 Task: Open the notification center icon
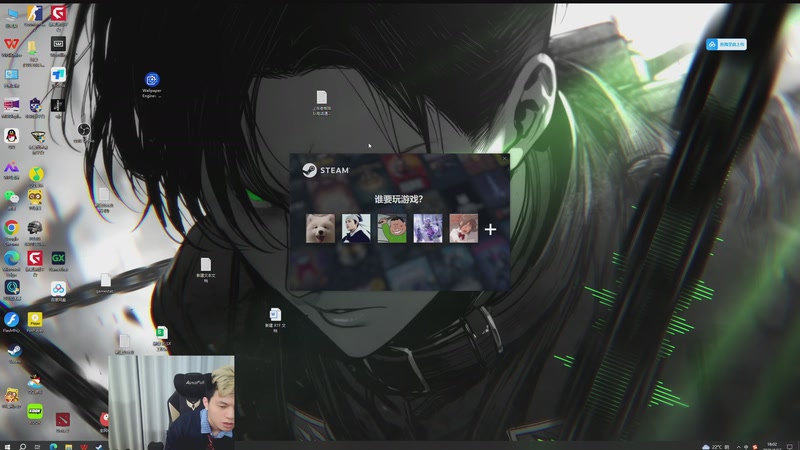point(790,446)
